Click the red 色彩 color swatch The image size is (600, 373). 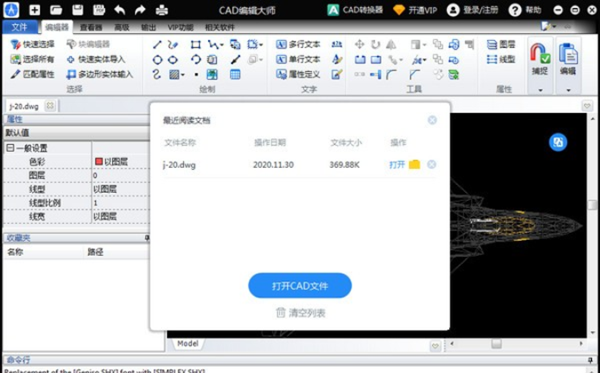click(99, 162)
